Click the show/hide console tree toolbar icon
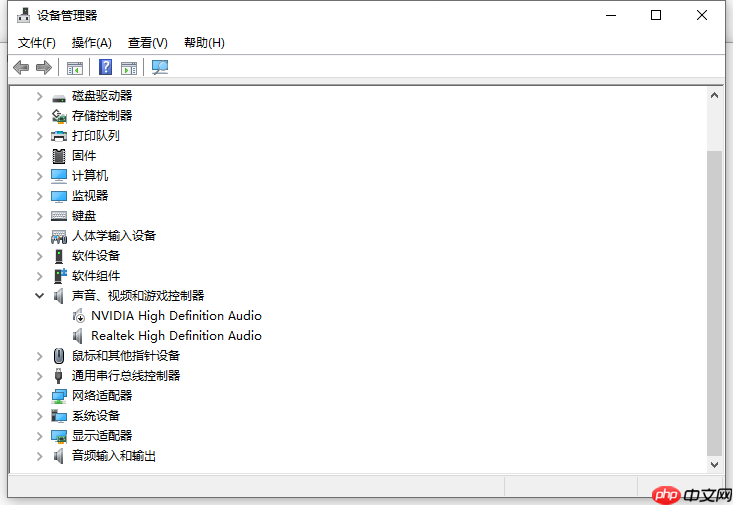This screenshot has width=733, height=505. click(75, 68)
